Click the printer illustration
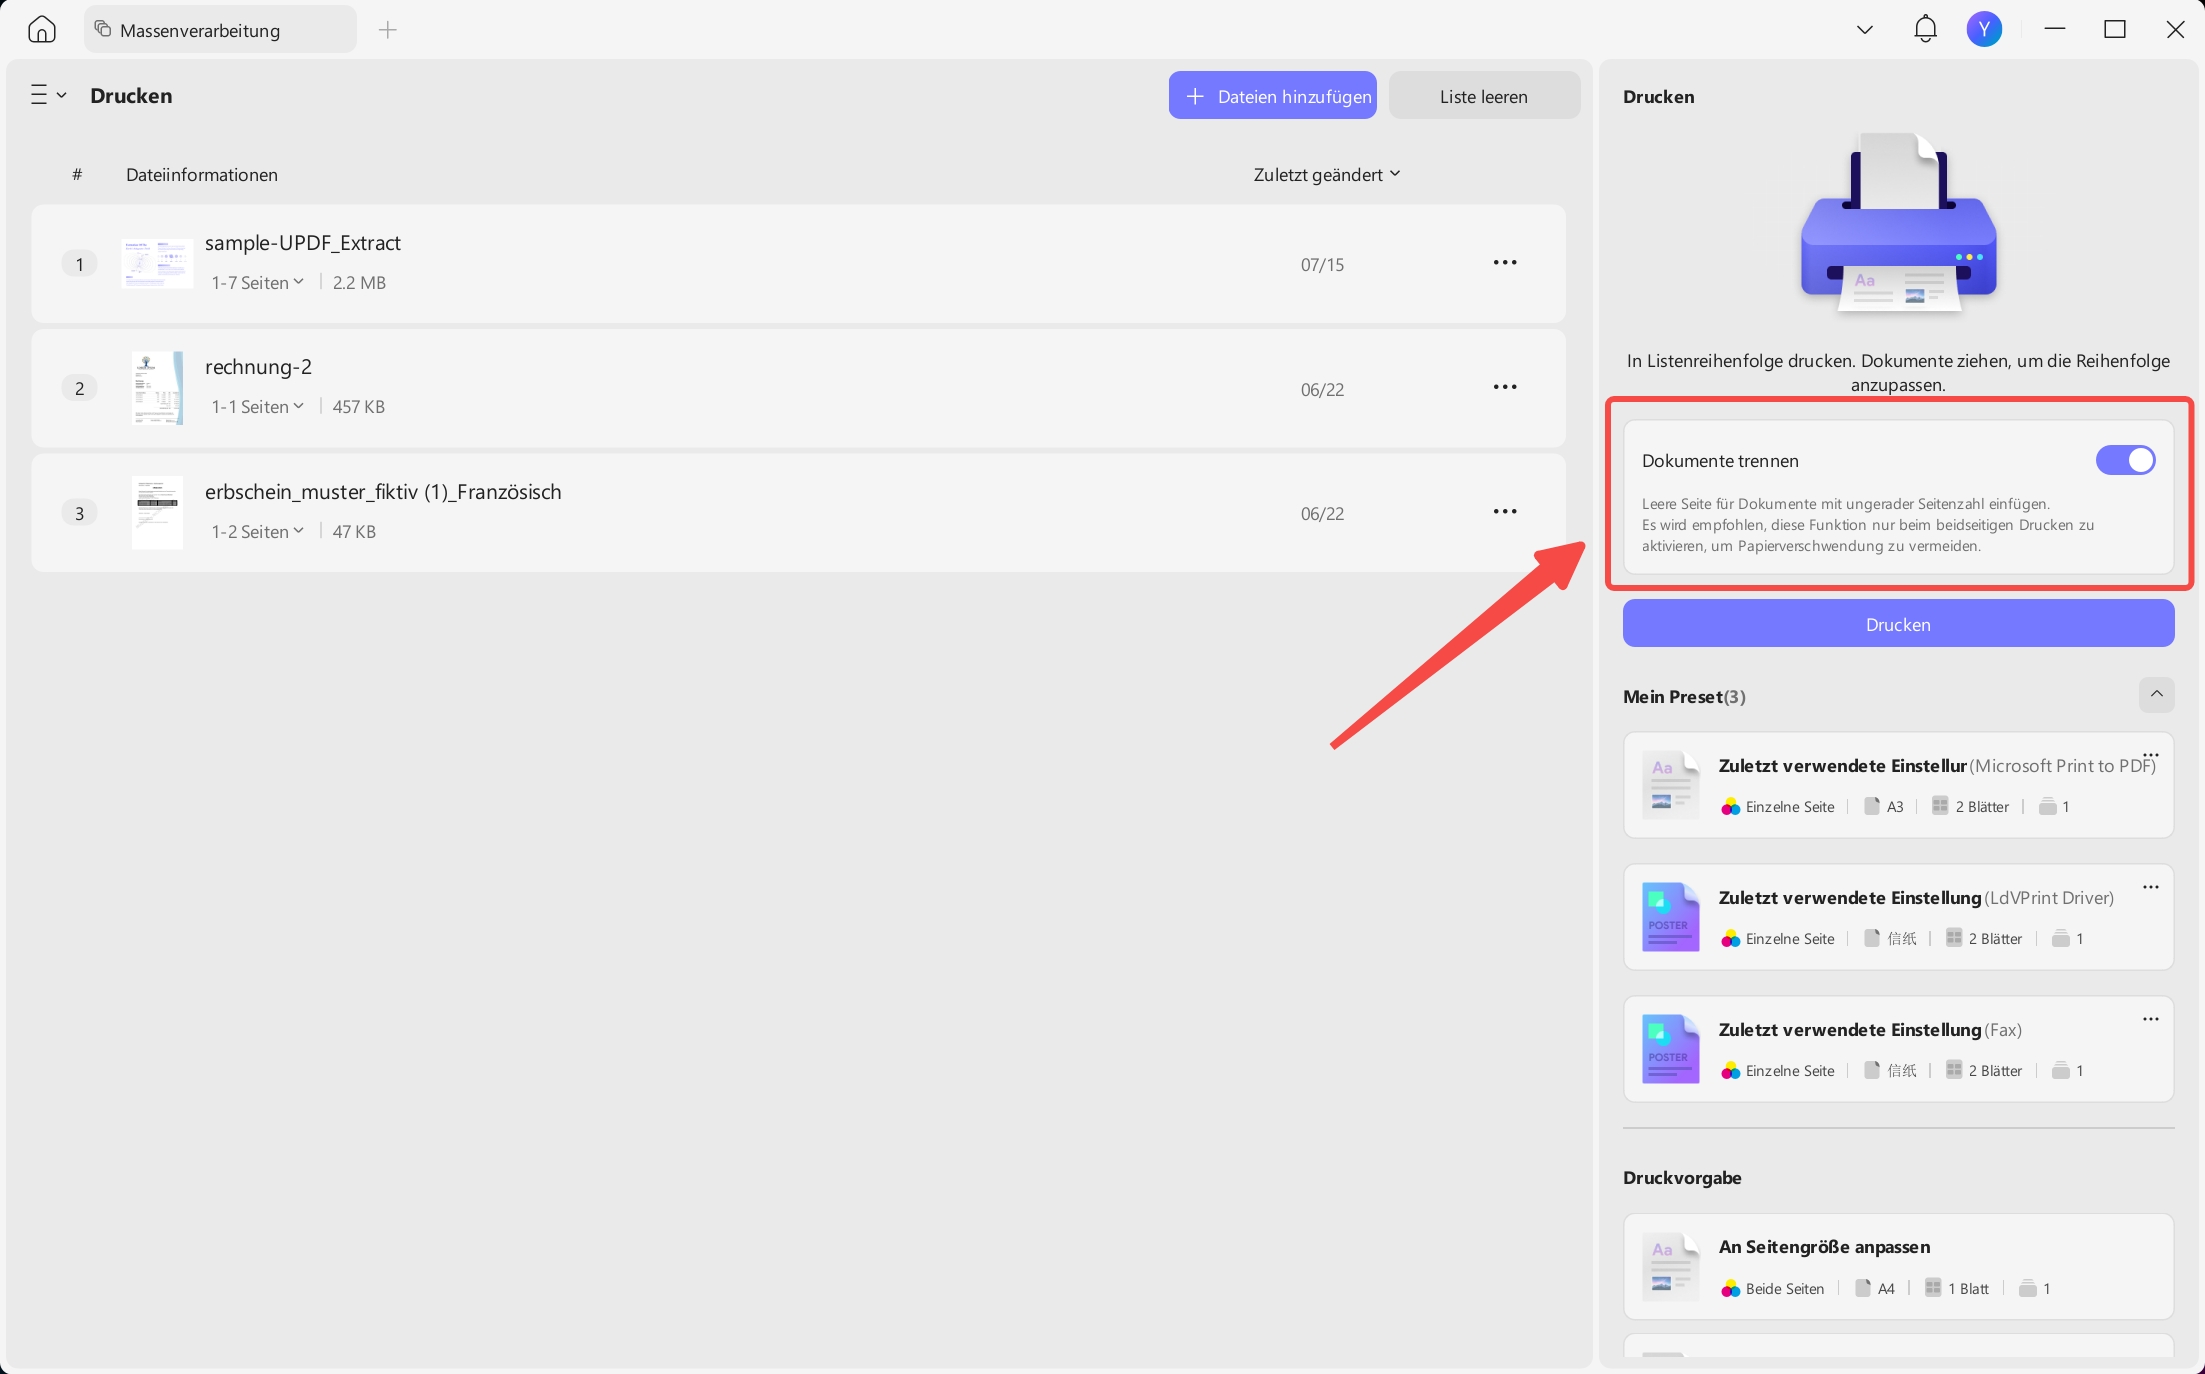This screenshot has width=2205, height=1374. [x=1898, y=224]
